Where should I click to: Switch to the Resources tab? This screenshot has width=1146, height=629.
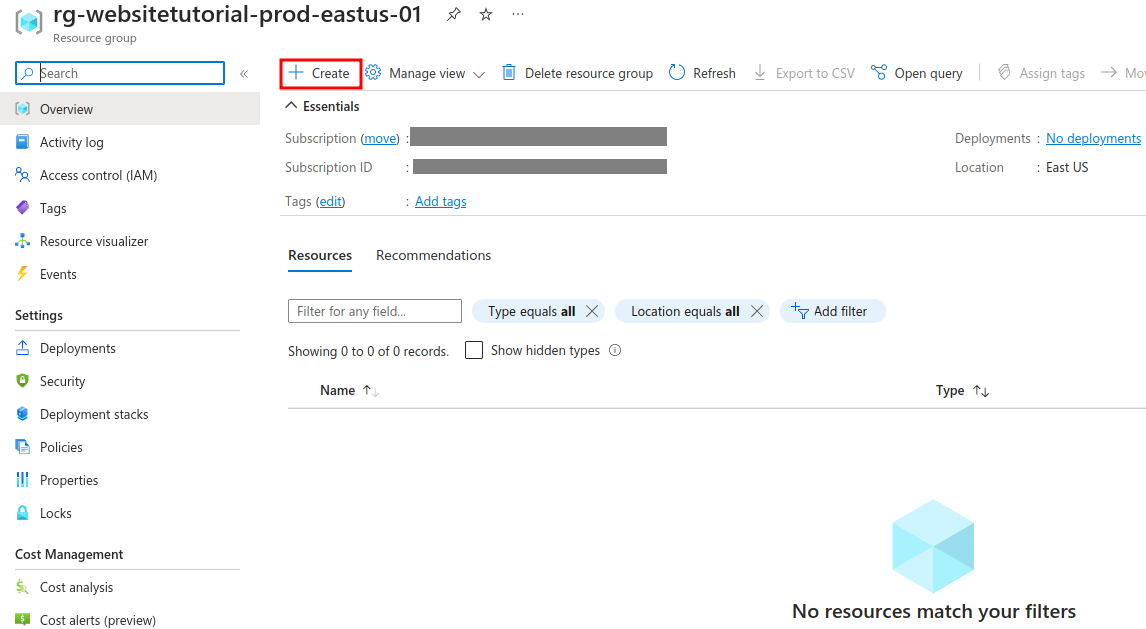[320, 256]
